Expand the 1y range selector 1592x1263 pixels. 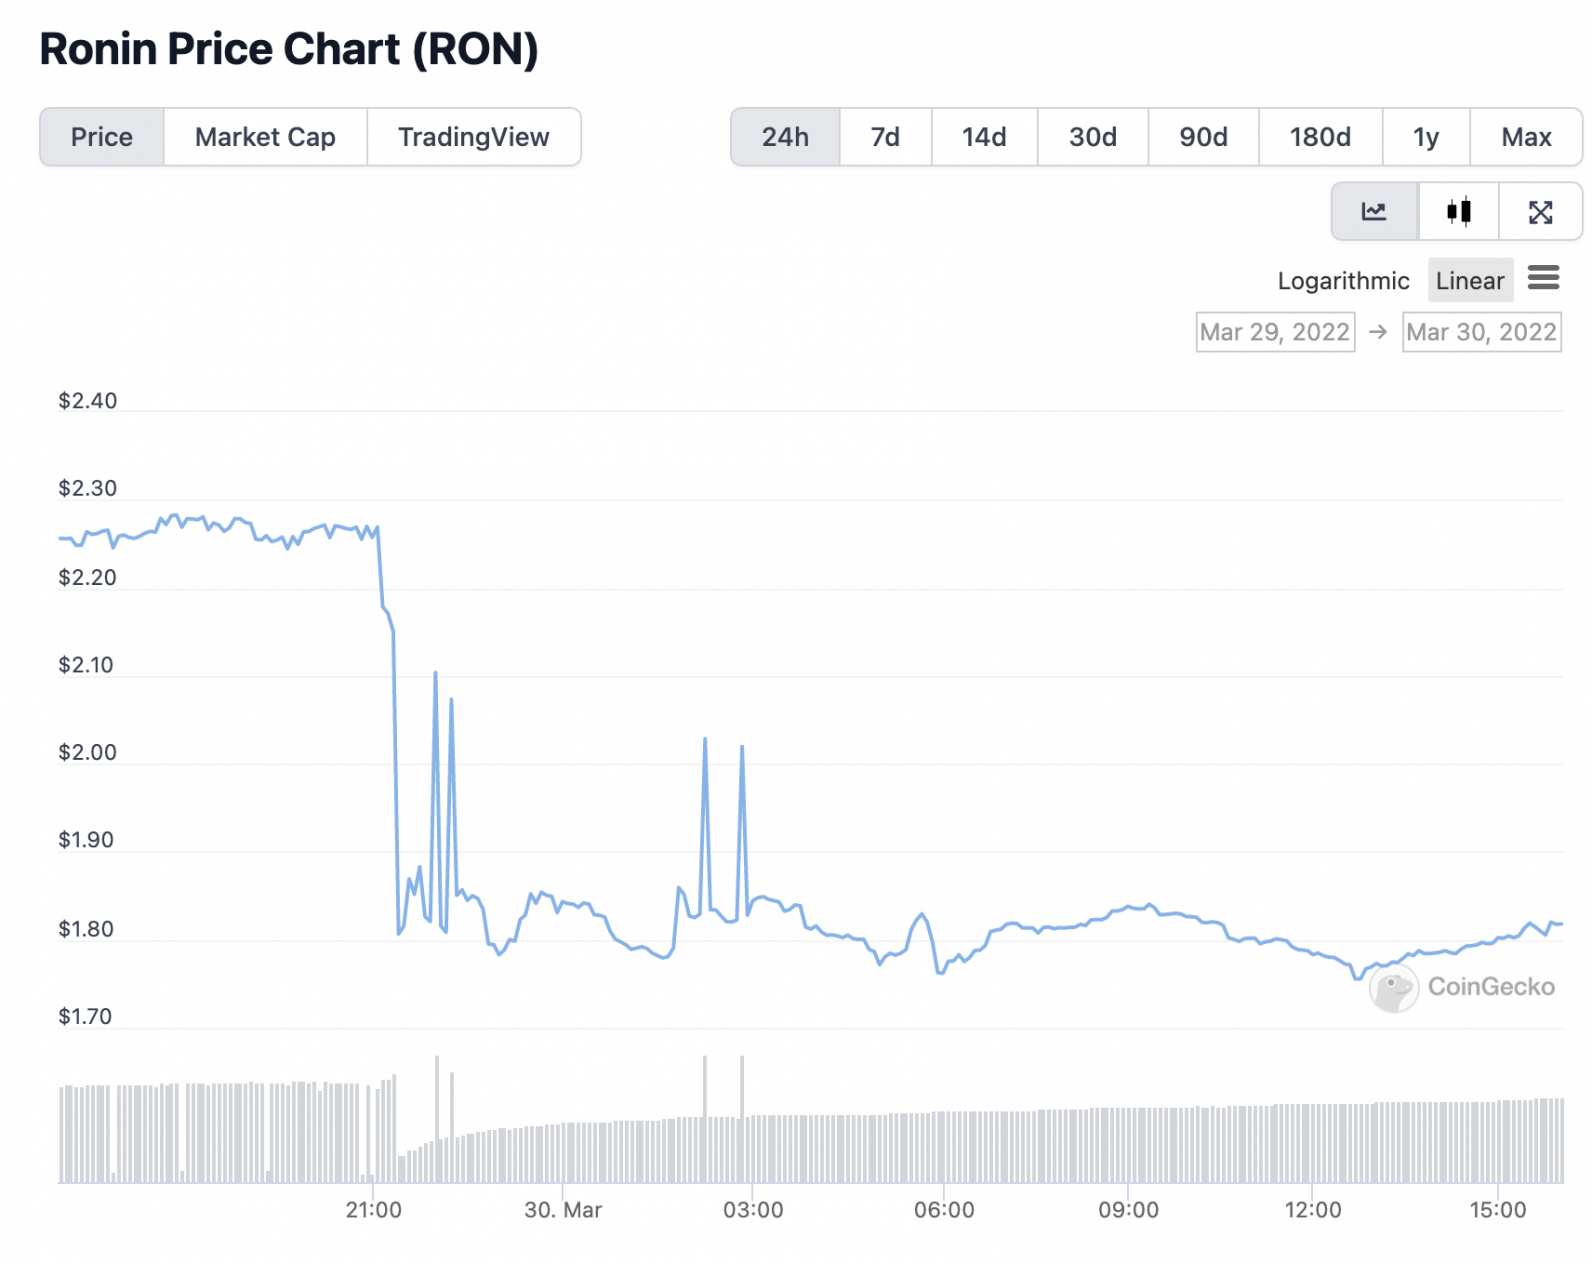click(1425, 137)
